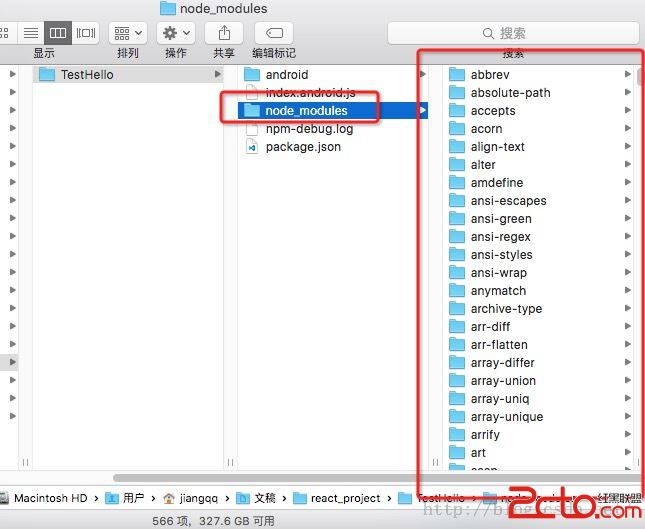This screenshot has height=529, width=645.
Task: Expand arrow beside acorn folder
Action: tap(628, 129)
